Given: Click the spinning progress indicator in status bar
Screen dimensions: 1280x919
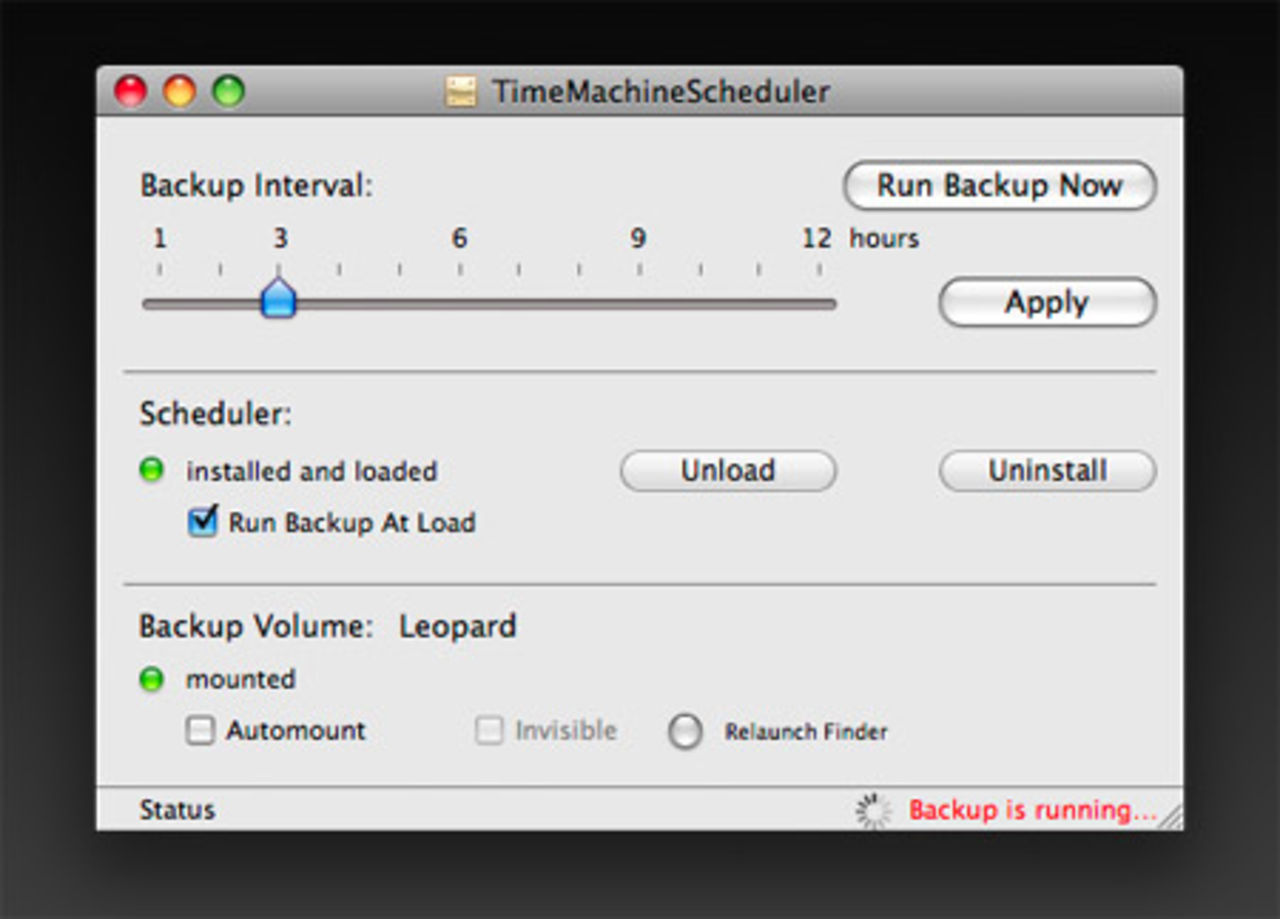Looking at the screenshot, I should point(874,810).
